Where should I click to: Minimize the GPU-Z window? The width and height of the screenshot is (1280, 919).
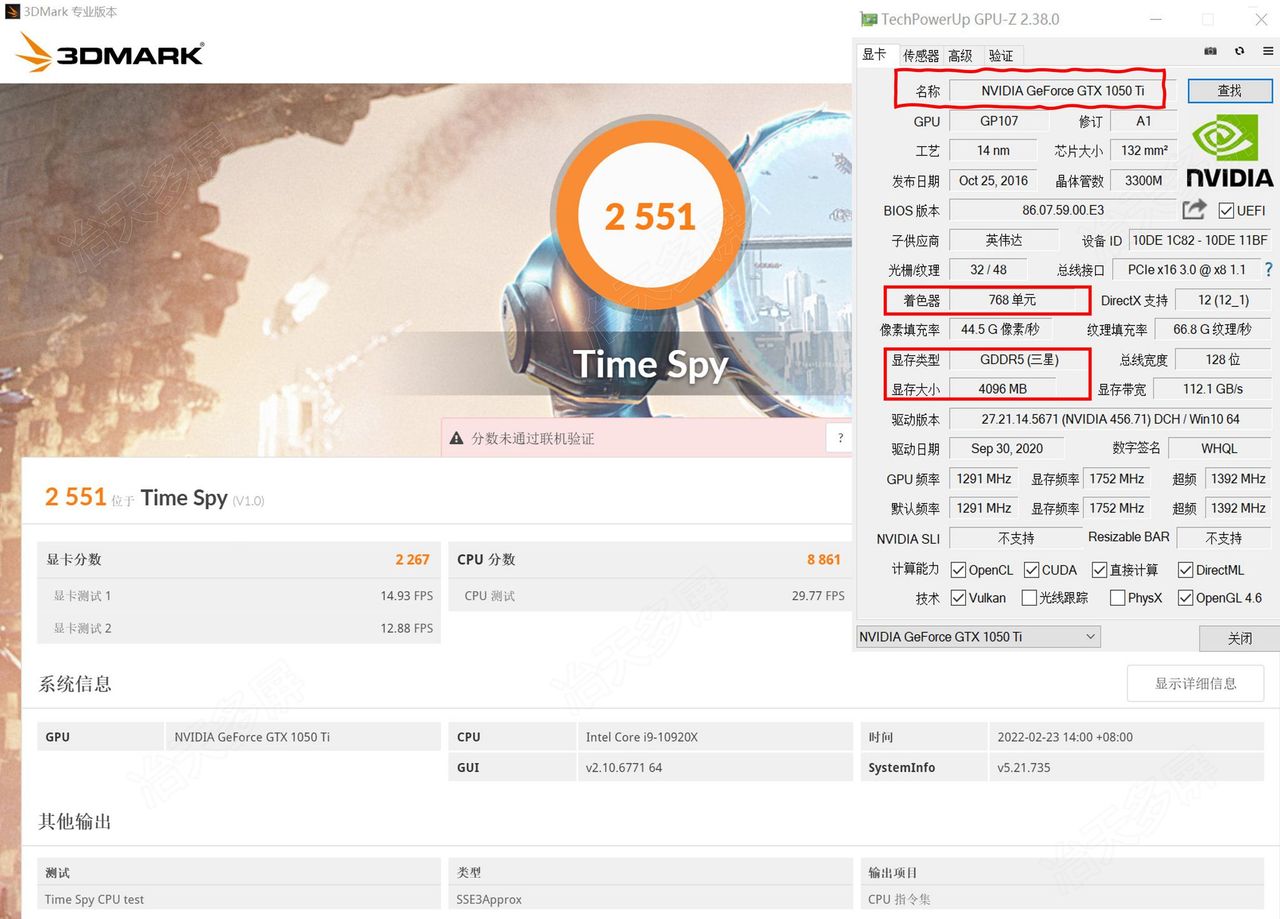pyautogui.click(x=1156, y=19)
